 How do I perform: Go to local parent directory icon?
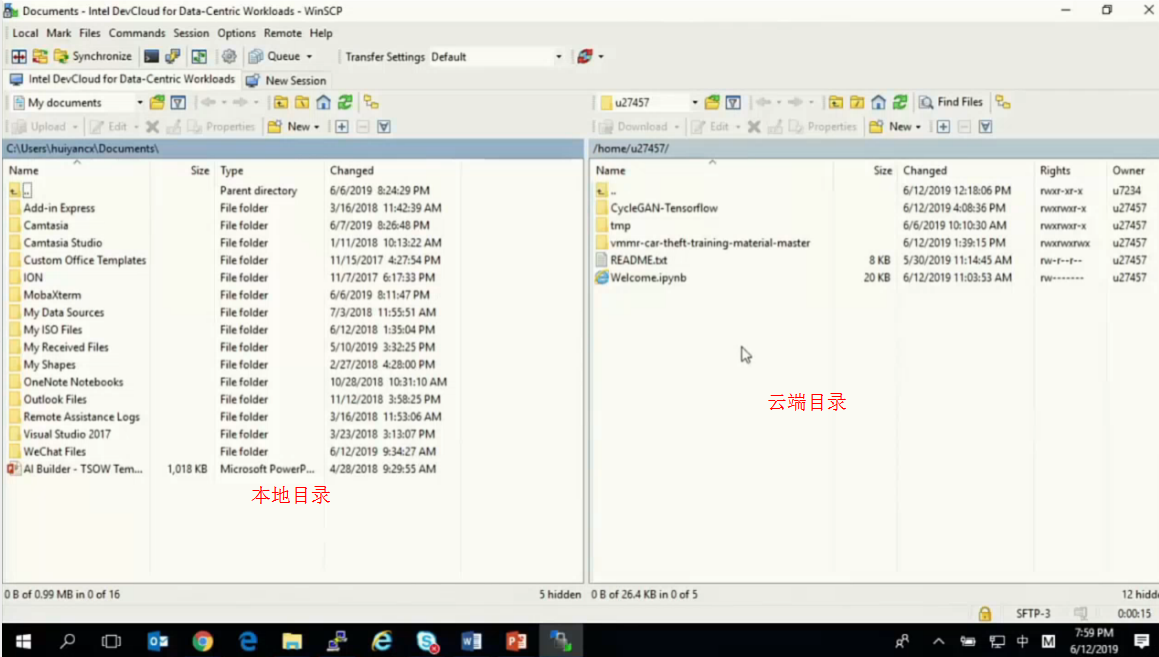[281, 103]
